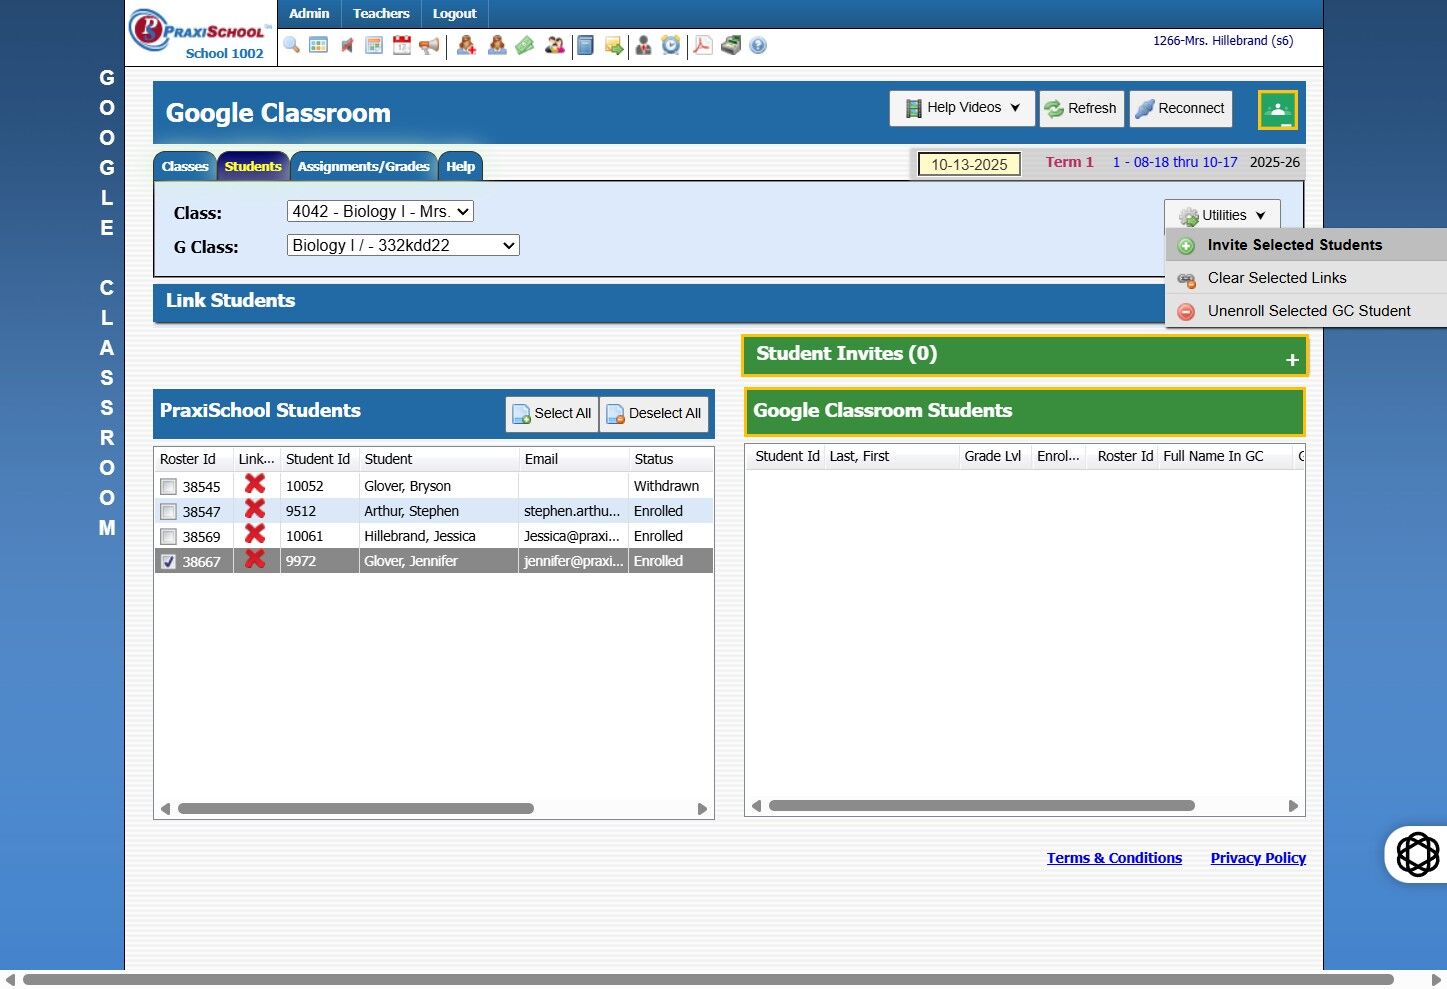Open the Privacy Policy link
1447x989 pixels.
(1258, 858)
